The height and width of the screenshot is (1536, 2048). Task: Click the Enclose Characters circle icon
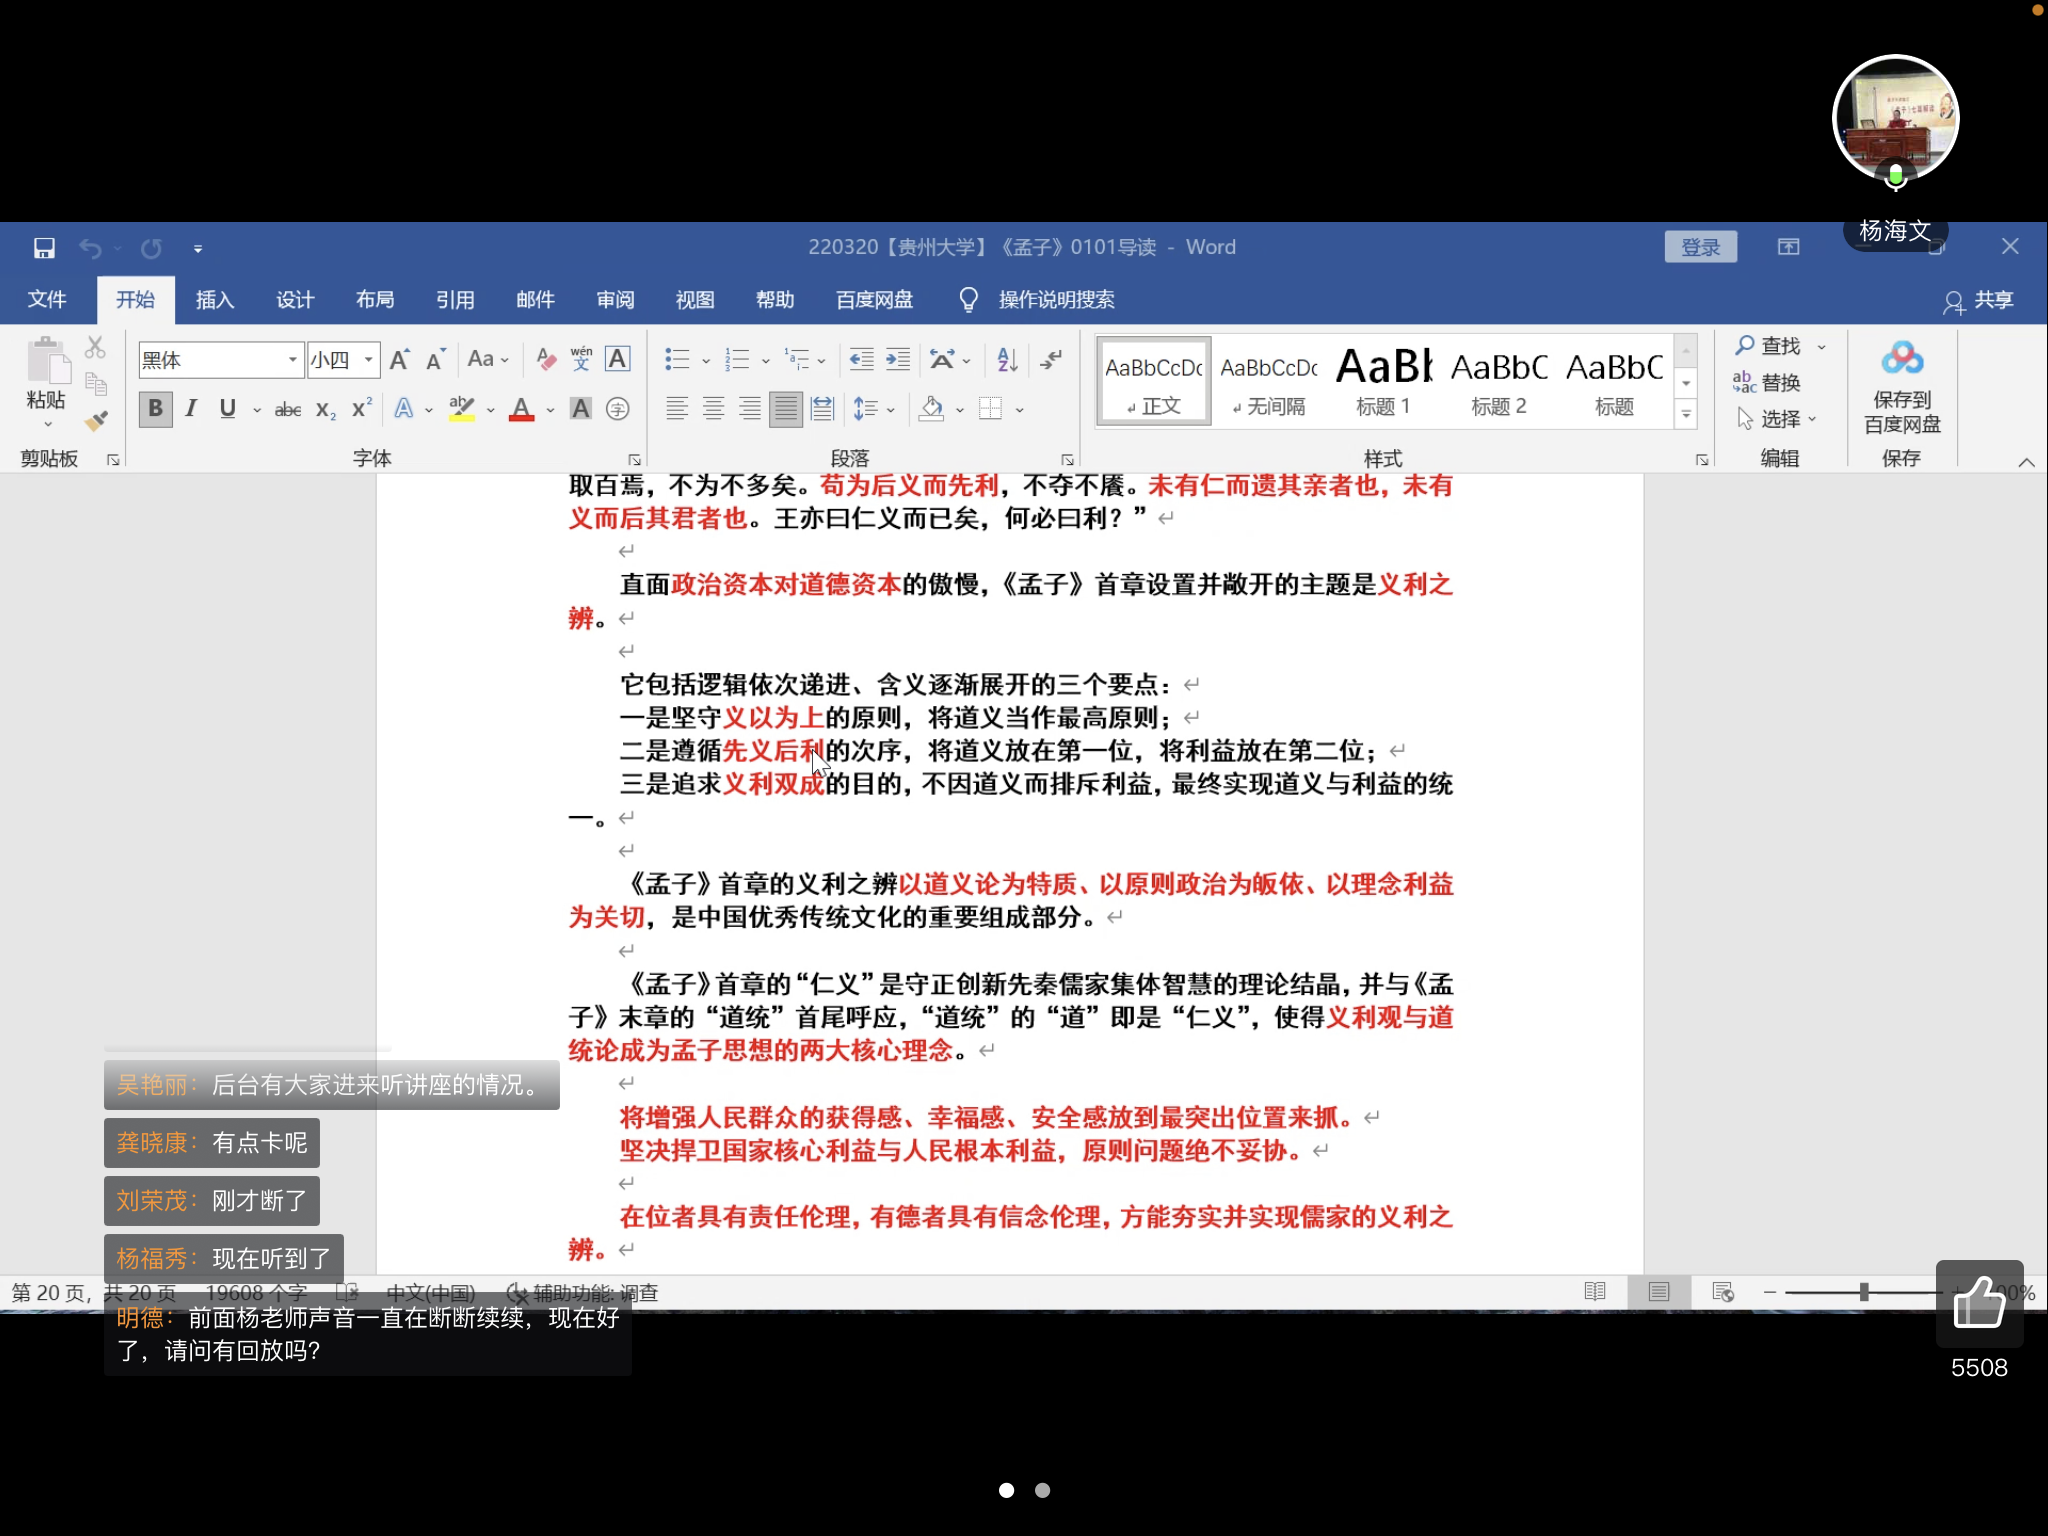pyautogui.click(x=618, y=409)
